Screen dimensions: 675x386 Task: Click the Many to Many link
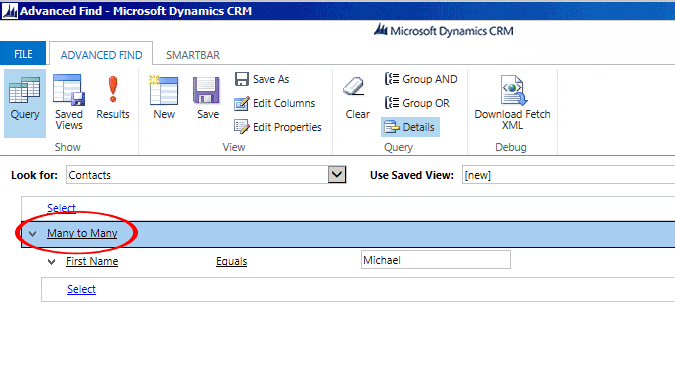(x=82, y=233)
